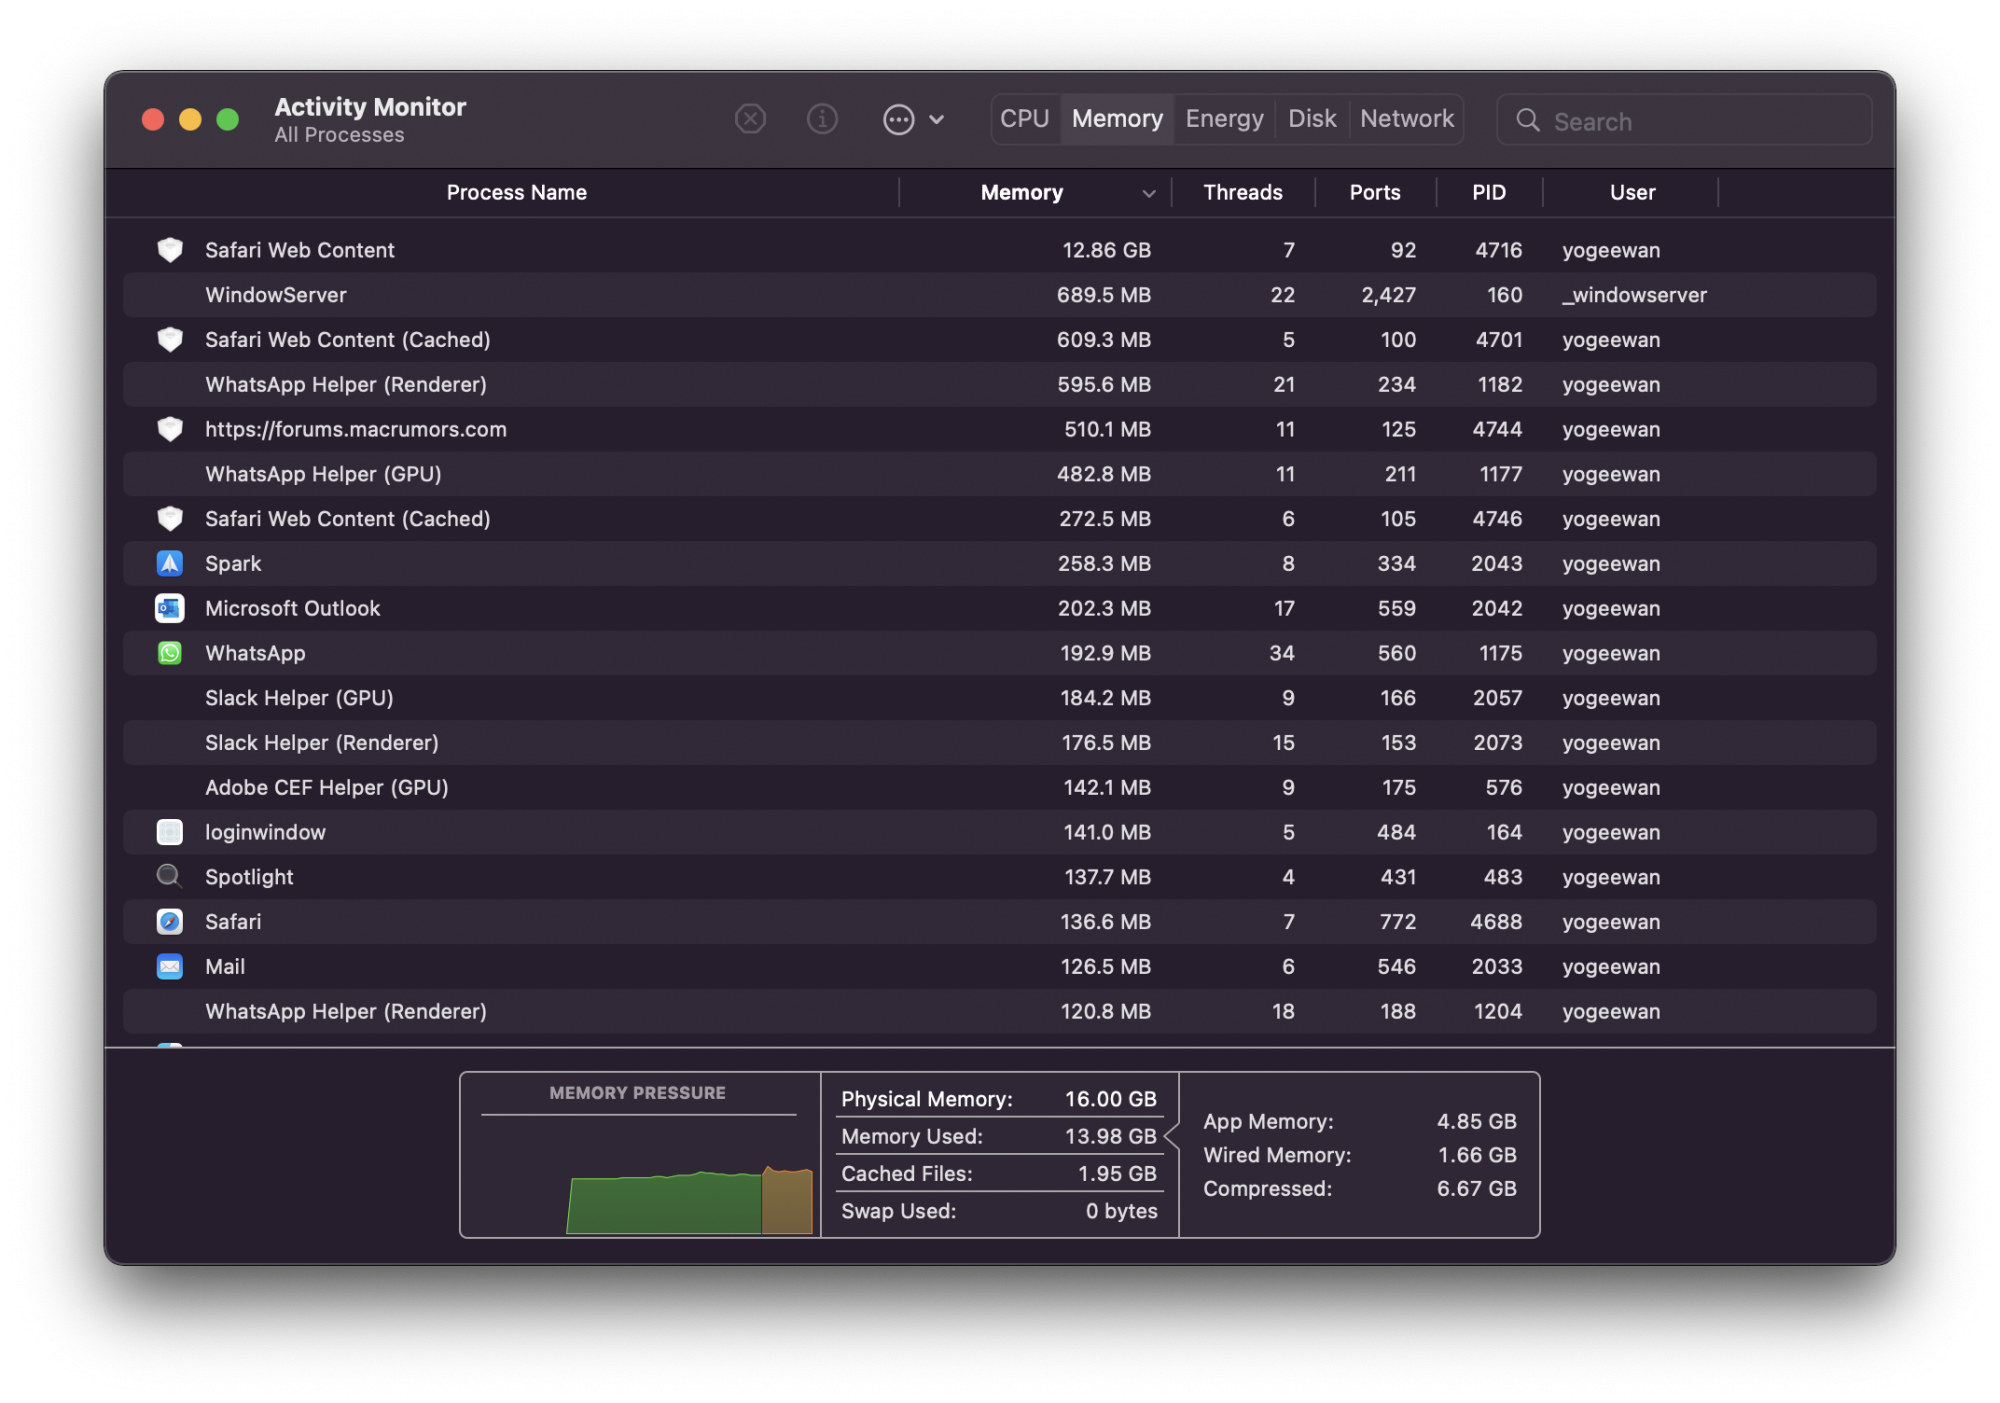Toggle Memory column sort order chevron
Screen dimensions: 2000x1403
coord(1148,193)
